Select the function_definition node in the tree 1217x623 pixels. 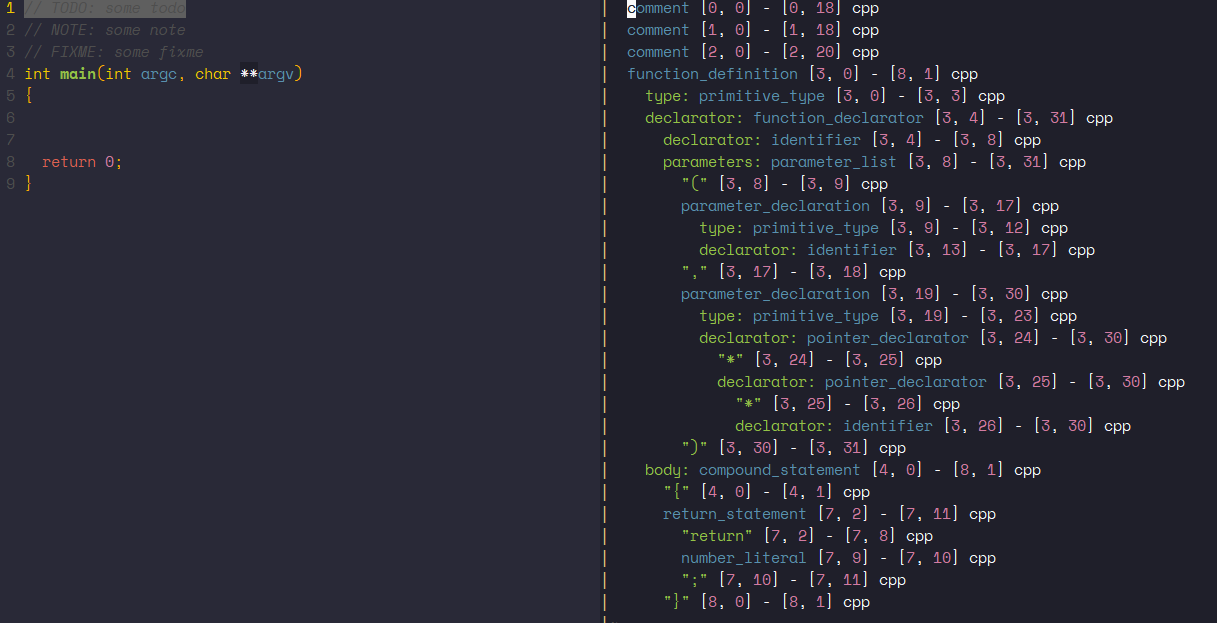tap(712, 73)
